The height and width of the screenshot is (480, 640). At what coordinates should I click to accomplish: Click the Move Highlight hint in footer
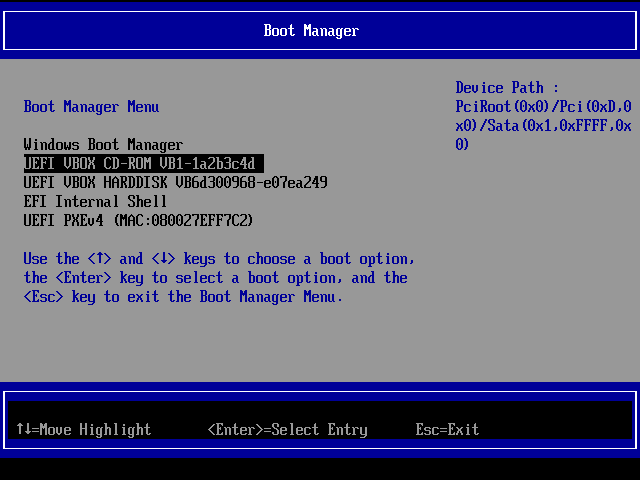click(84, 429)
